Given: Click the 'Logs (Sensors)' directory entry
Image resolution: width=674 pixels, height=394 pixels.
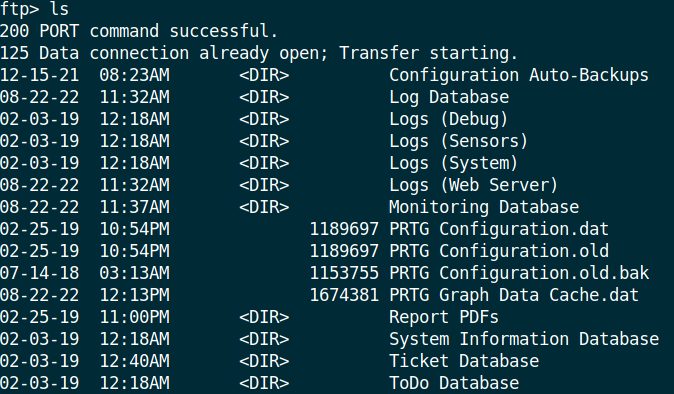Looking at the screenshot, I should [x=458, y=141].
